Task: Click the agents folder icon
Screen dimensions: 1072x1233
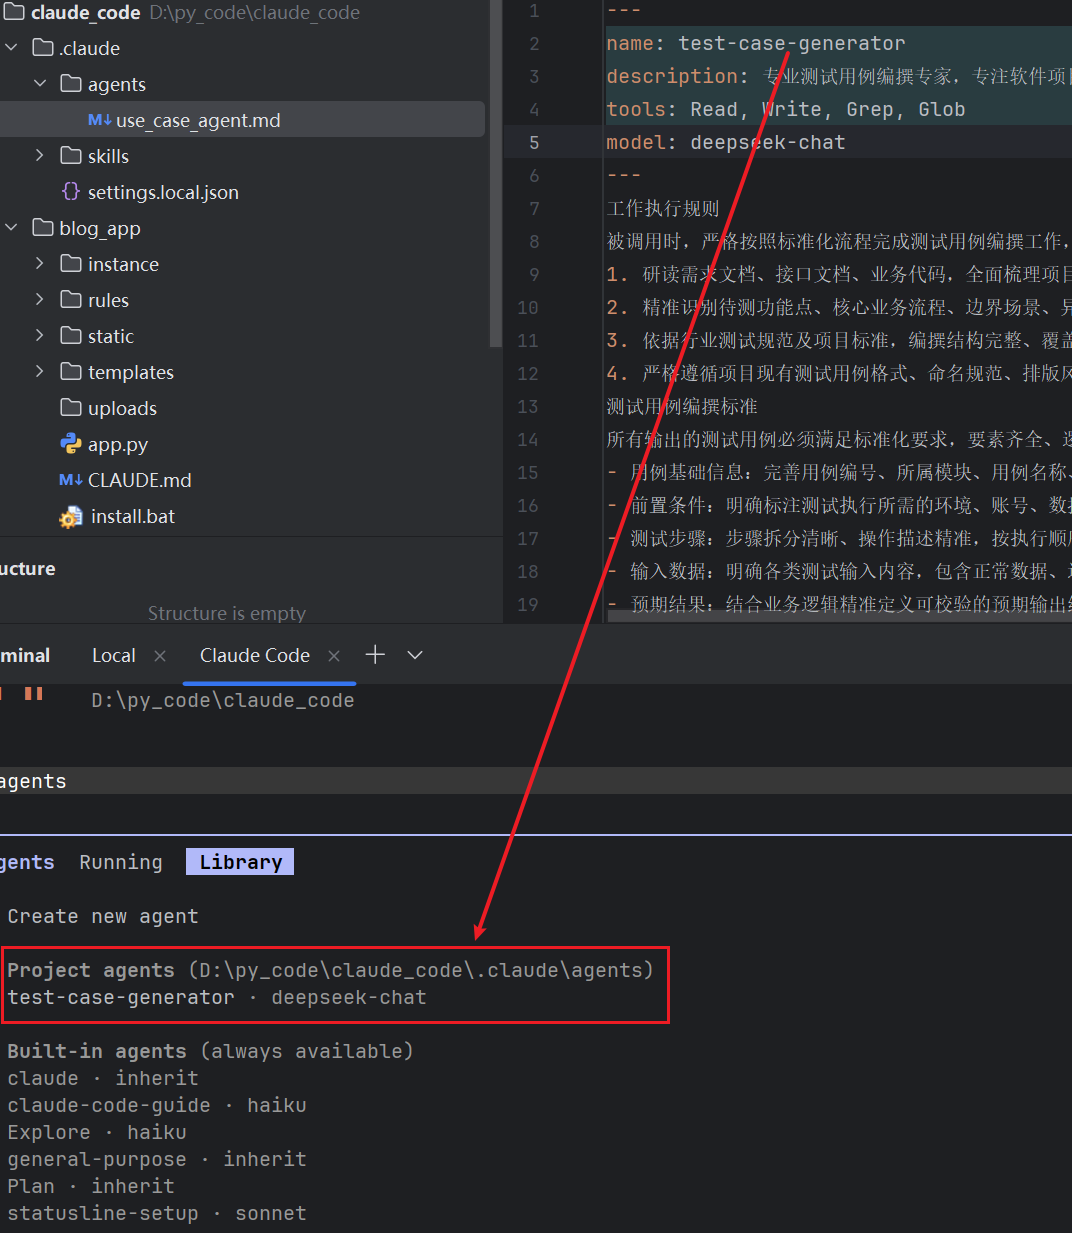Action: [x=71, y=84]
